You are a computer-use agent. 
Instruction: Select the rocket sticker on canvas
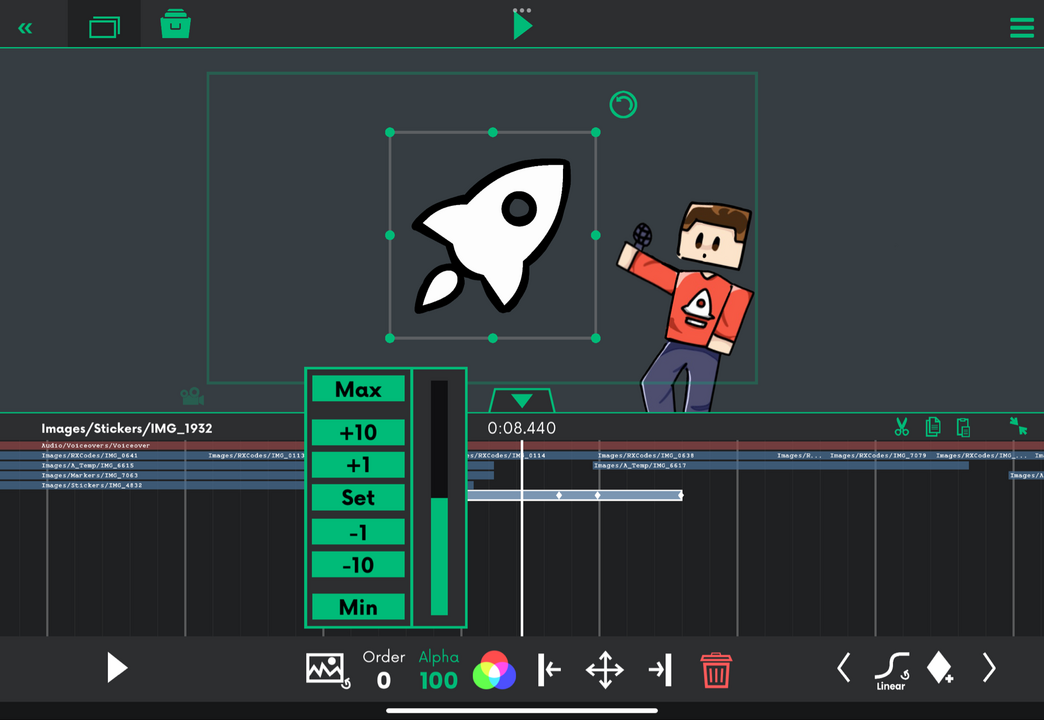tap(491, 235)
